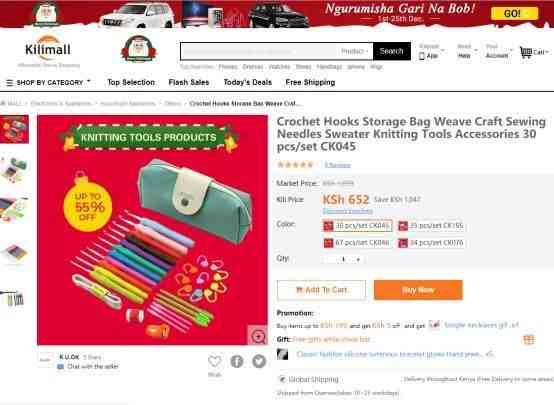Click the Add To Cart button
554x405 pixels.
(x=321, y=290)
